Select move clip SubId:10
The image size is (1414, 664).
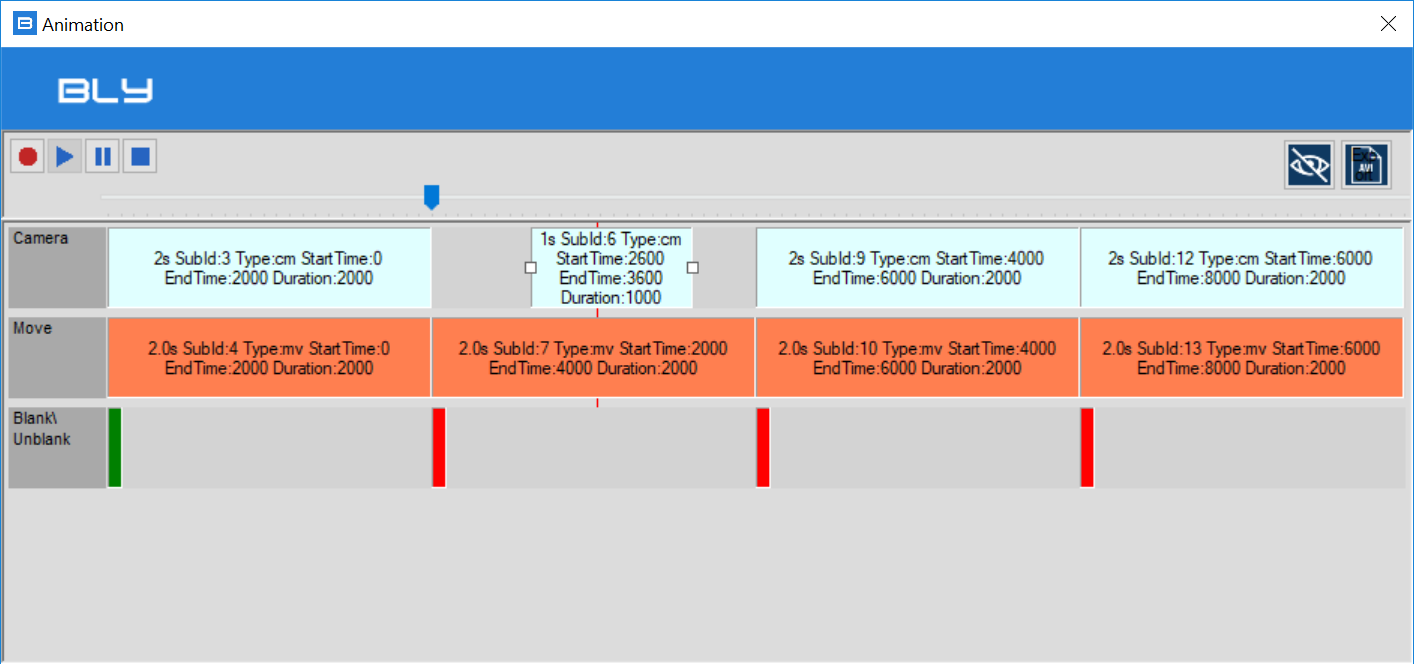click(x=917, y=358)
